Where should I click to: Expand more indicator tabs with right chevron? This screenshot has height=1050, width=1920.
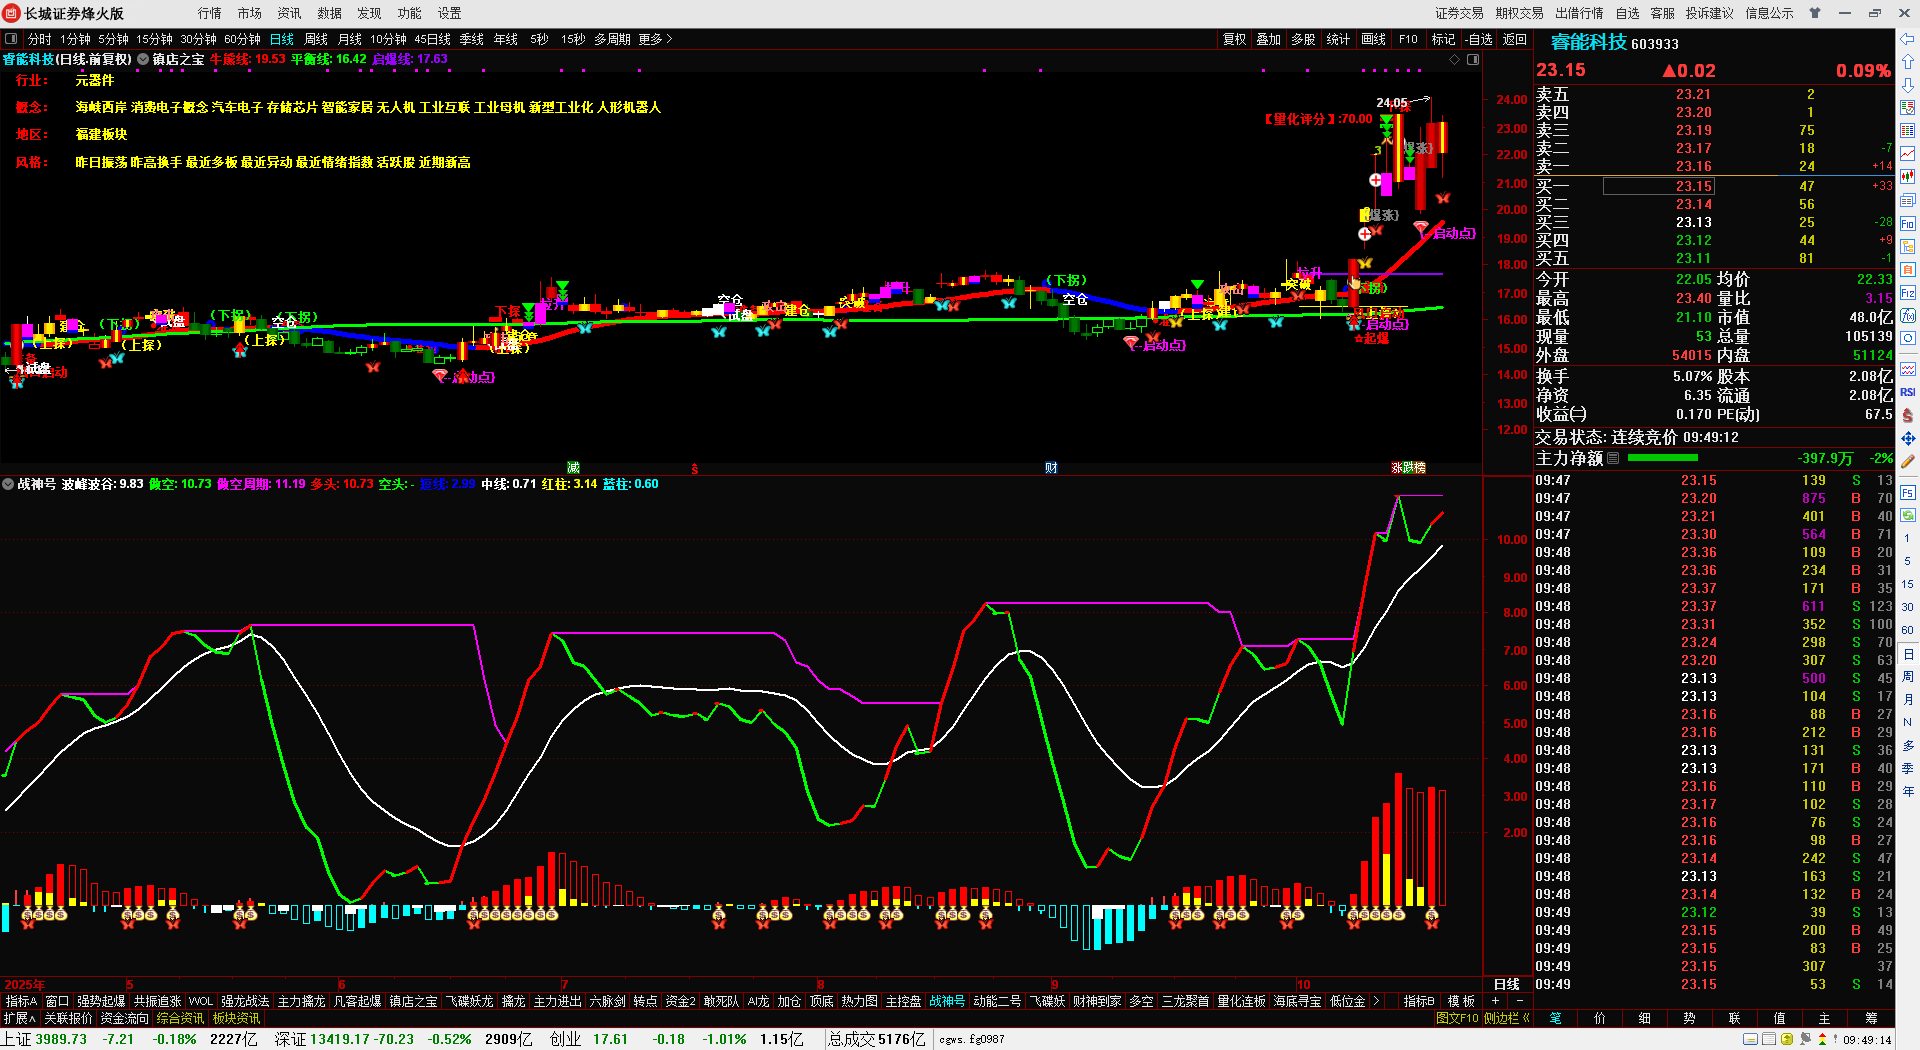[x=1376, y=1001]
